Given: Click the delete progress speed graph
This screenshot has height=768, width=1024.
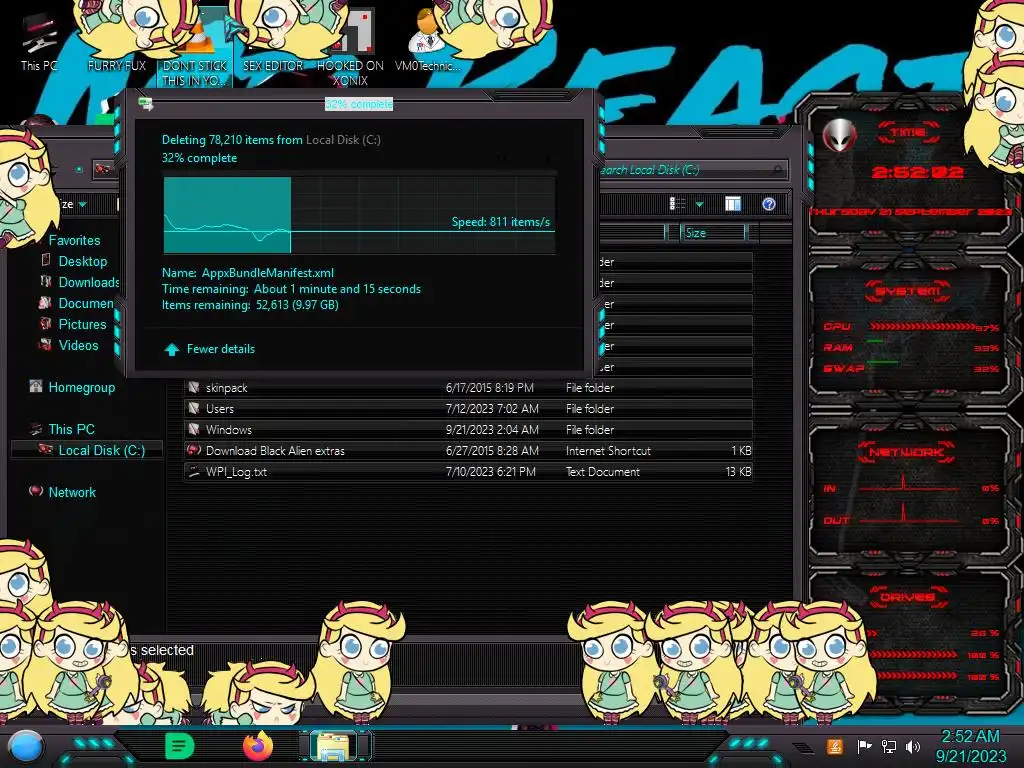Looking at the screenshot, I should [359, 215].
